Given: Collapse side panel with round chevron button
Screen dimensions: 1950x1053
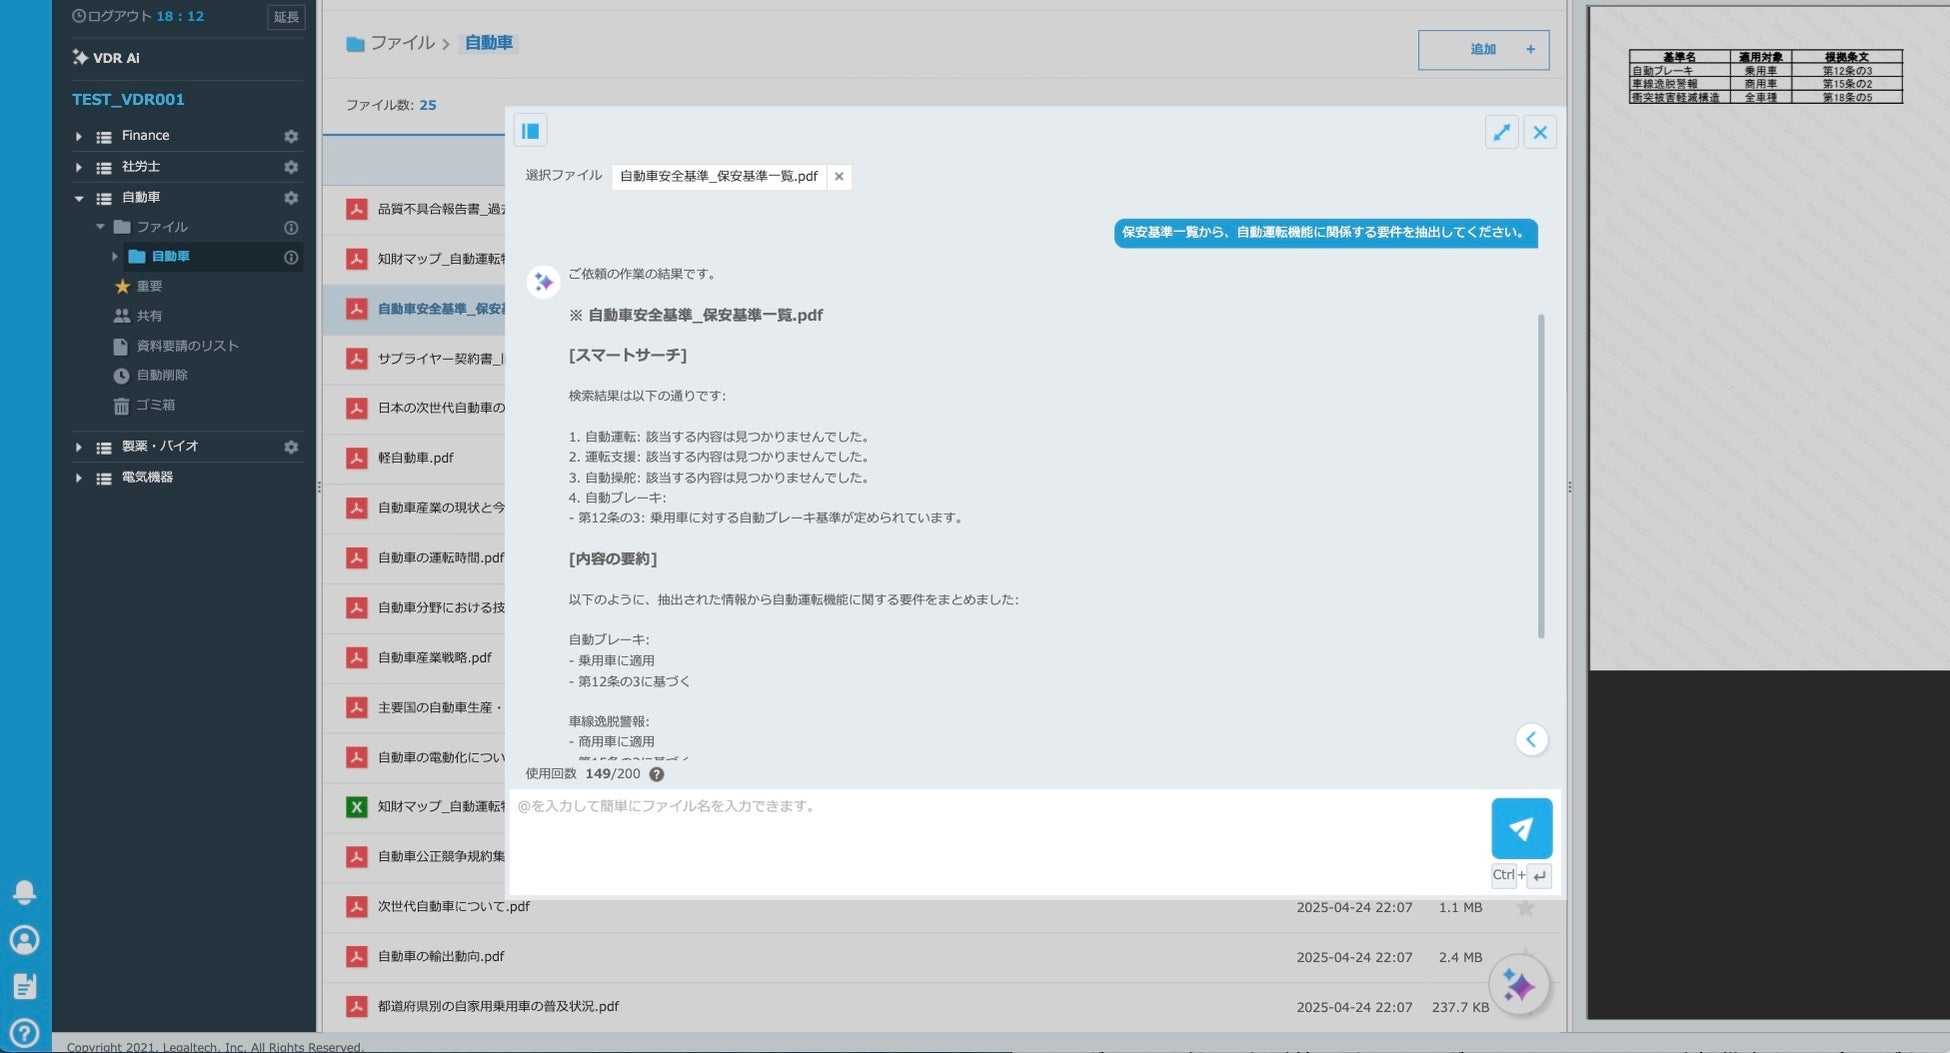Looking at the screenshot, I should [1531, 740].
